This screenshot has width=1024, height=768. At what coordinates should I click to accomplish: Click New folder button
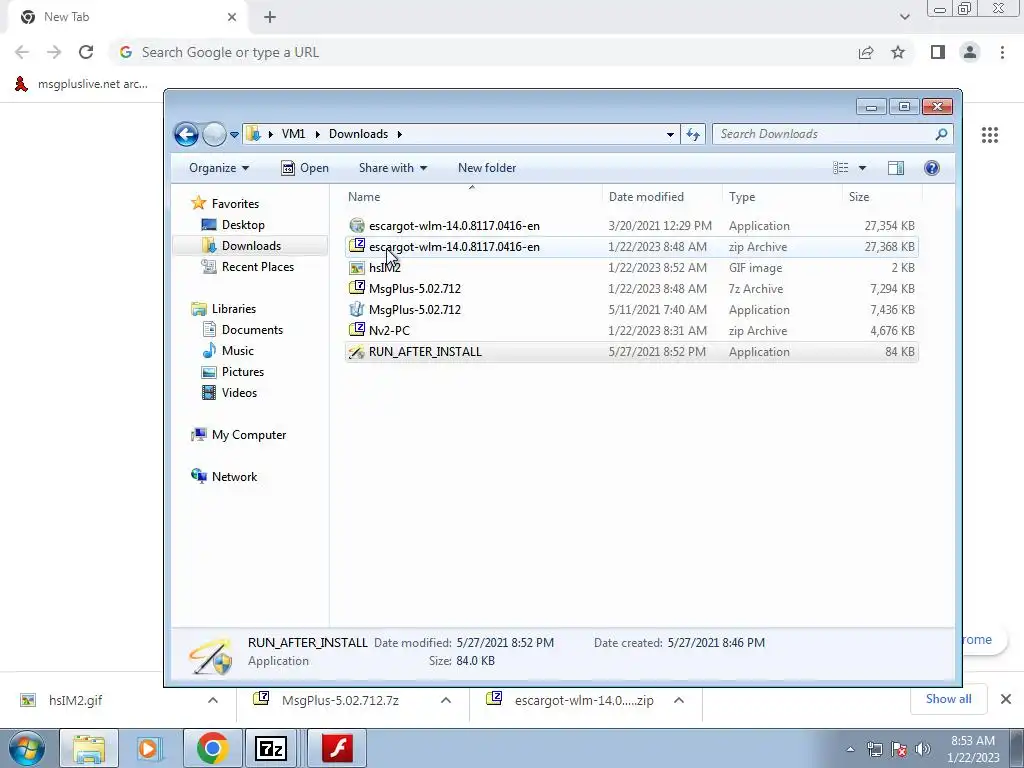pos(487,168)
